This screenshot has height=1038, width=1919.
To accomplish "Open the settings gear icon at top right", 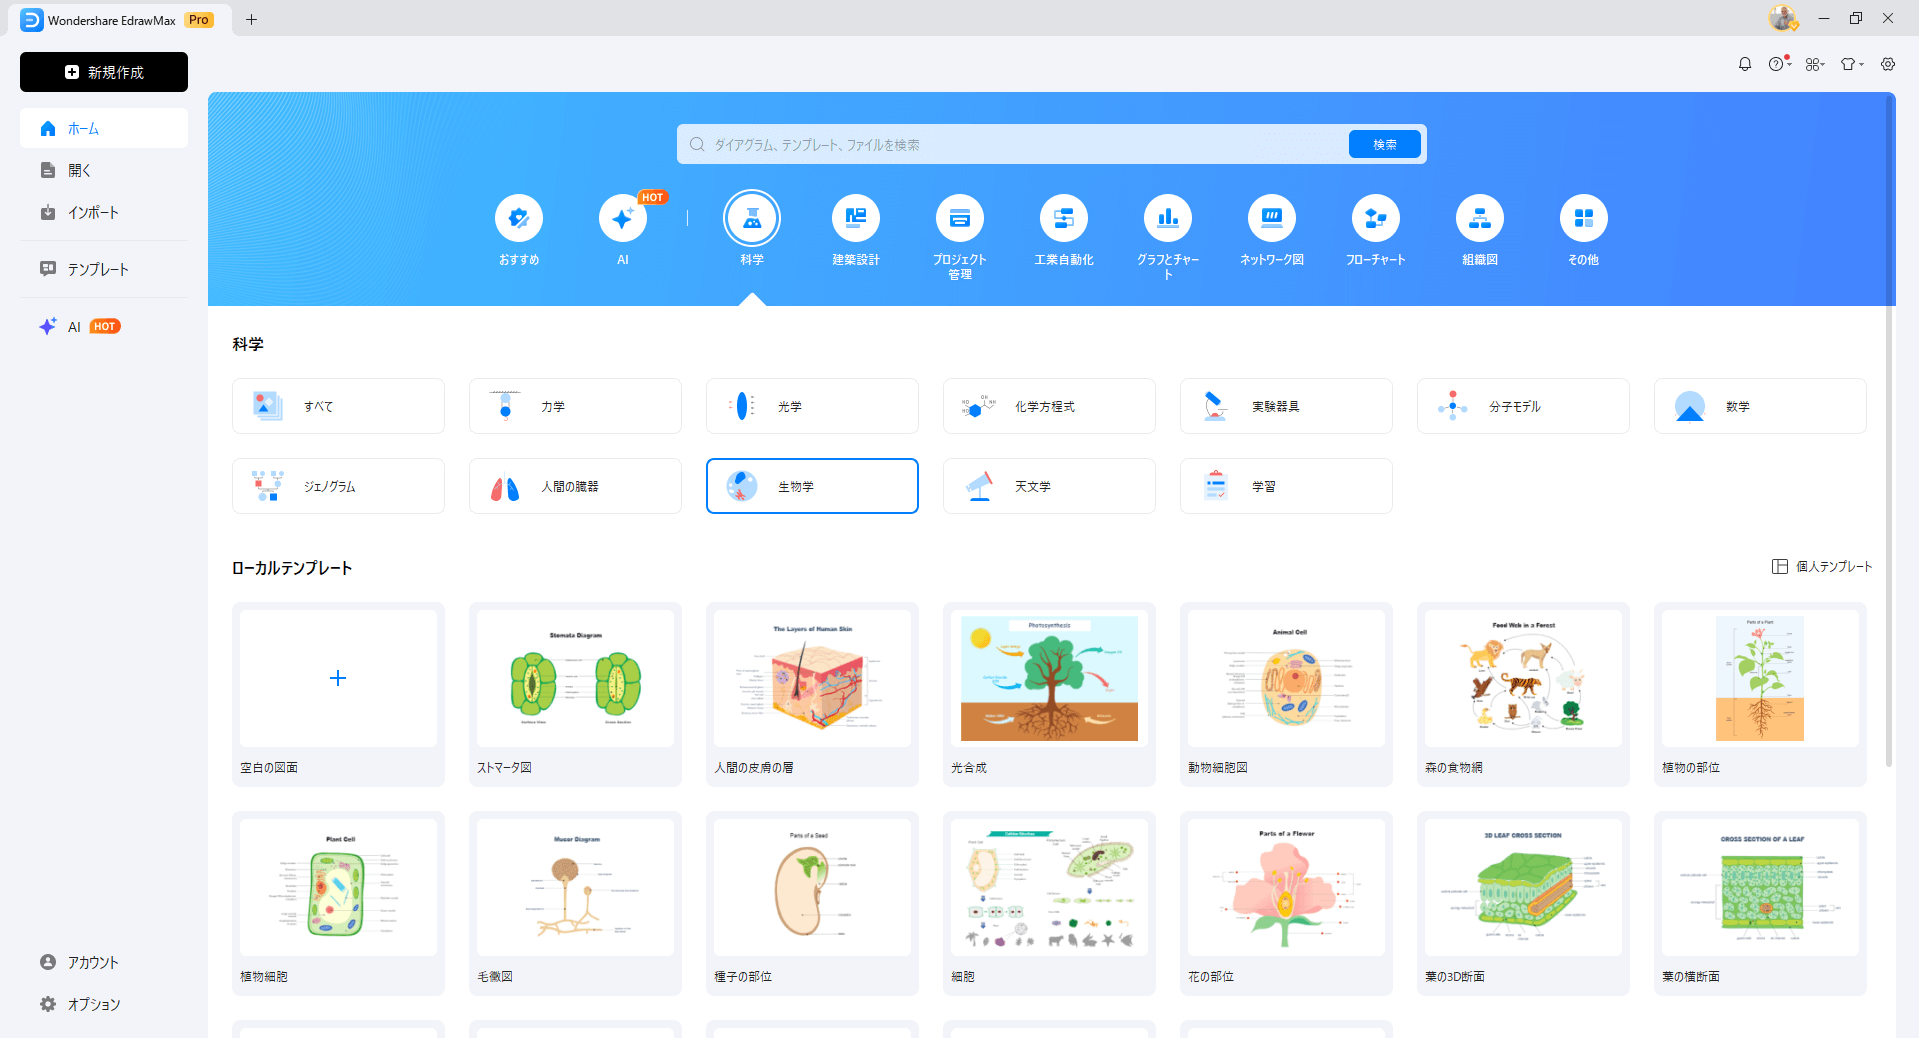I will click(x=1887, y=64).
